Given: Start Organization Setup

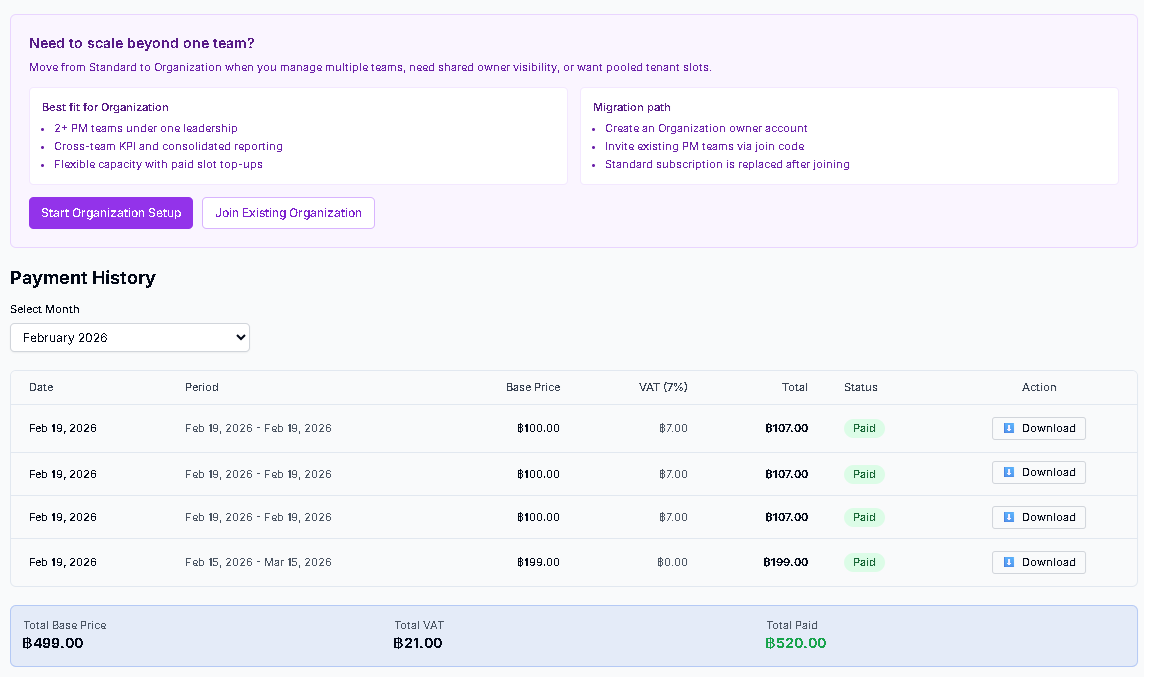Looking at the screenshot, I should (x=110, y=213).
